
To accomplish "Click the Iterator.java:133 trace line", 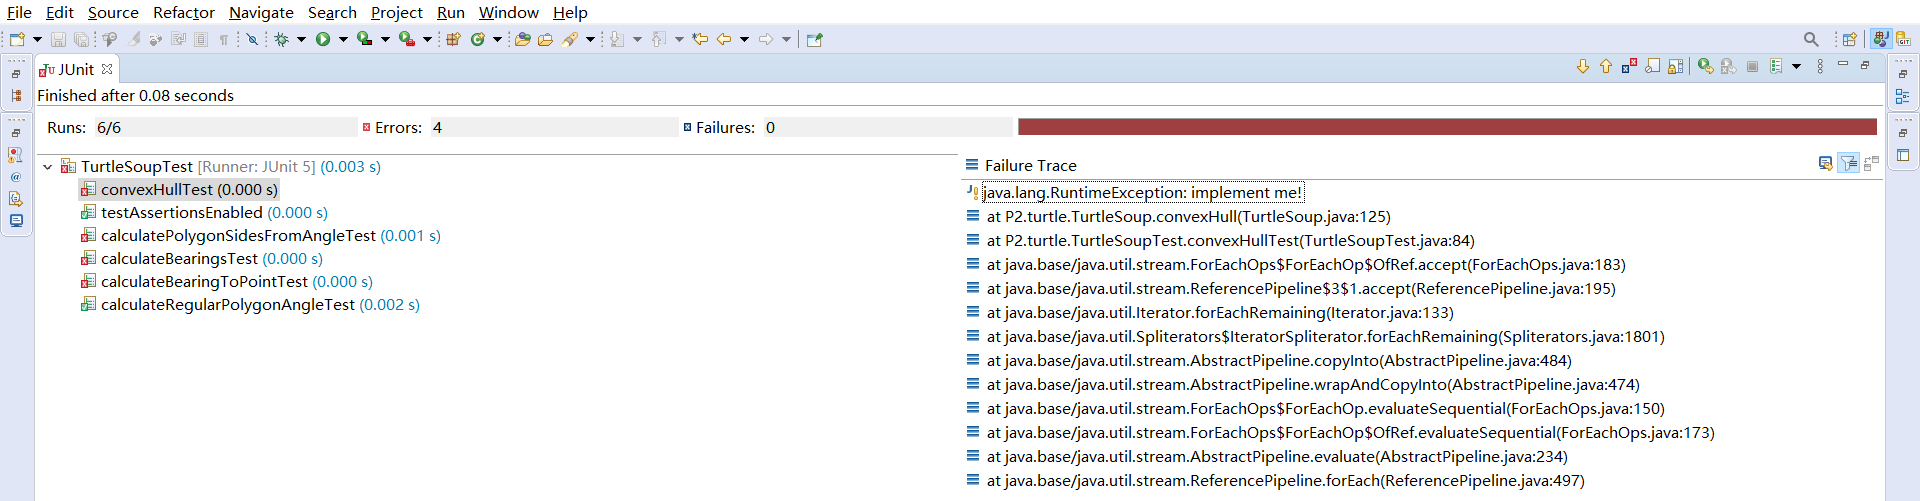I will (x=1220, y=312).
